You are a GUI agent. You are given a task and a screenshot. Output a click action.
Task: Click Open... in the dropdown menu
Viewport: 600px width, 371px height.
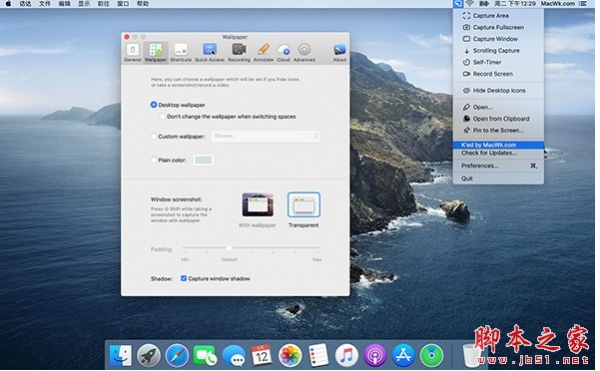coord(498,107)
